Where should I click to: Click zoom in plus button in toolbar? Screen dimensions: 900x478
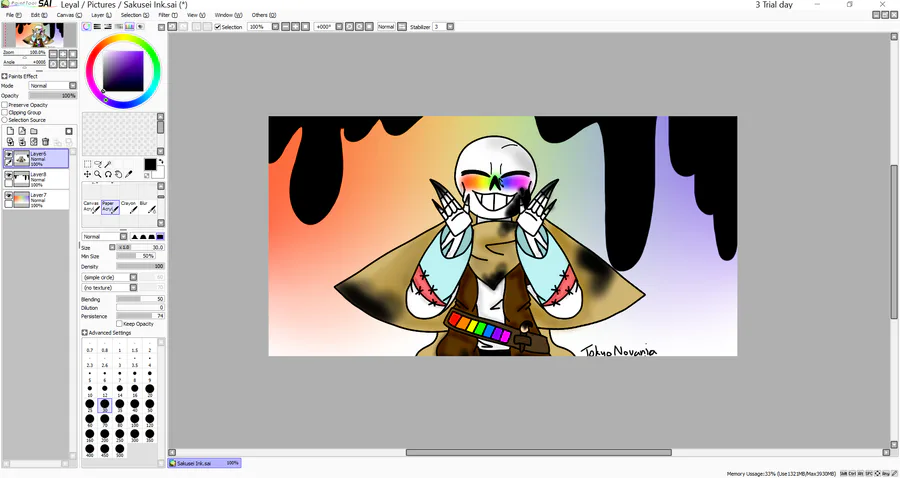tap(295, 26)
